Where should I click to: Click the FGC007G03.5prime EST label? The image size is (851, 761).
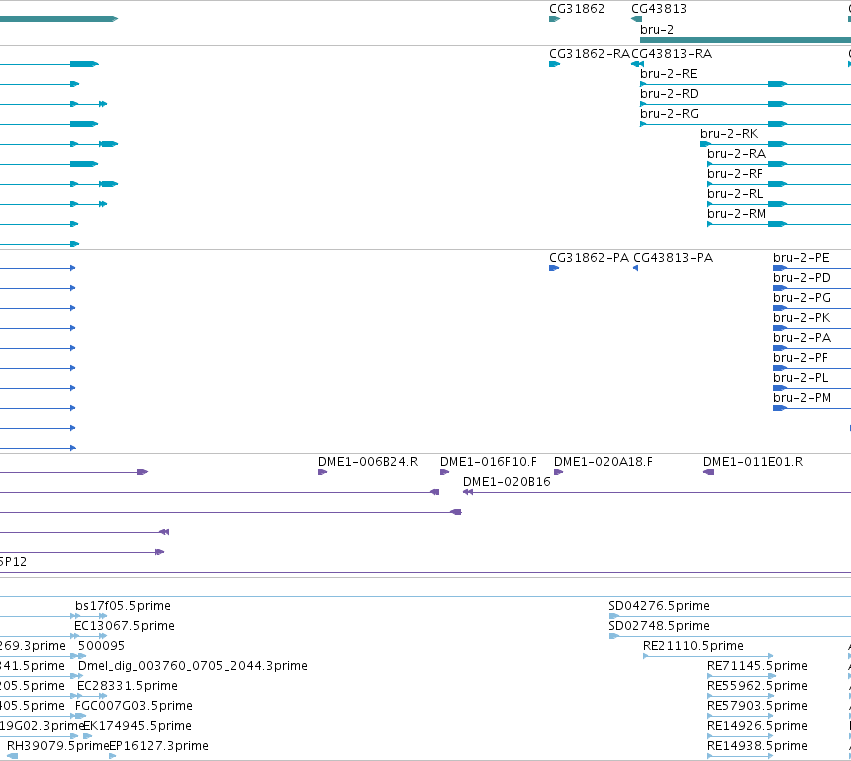pos(134,706)
